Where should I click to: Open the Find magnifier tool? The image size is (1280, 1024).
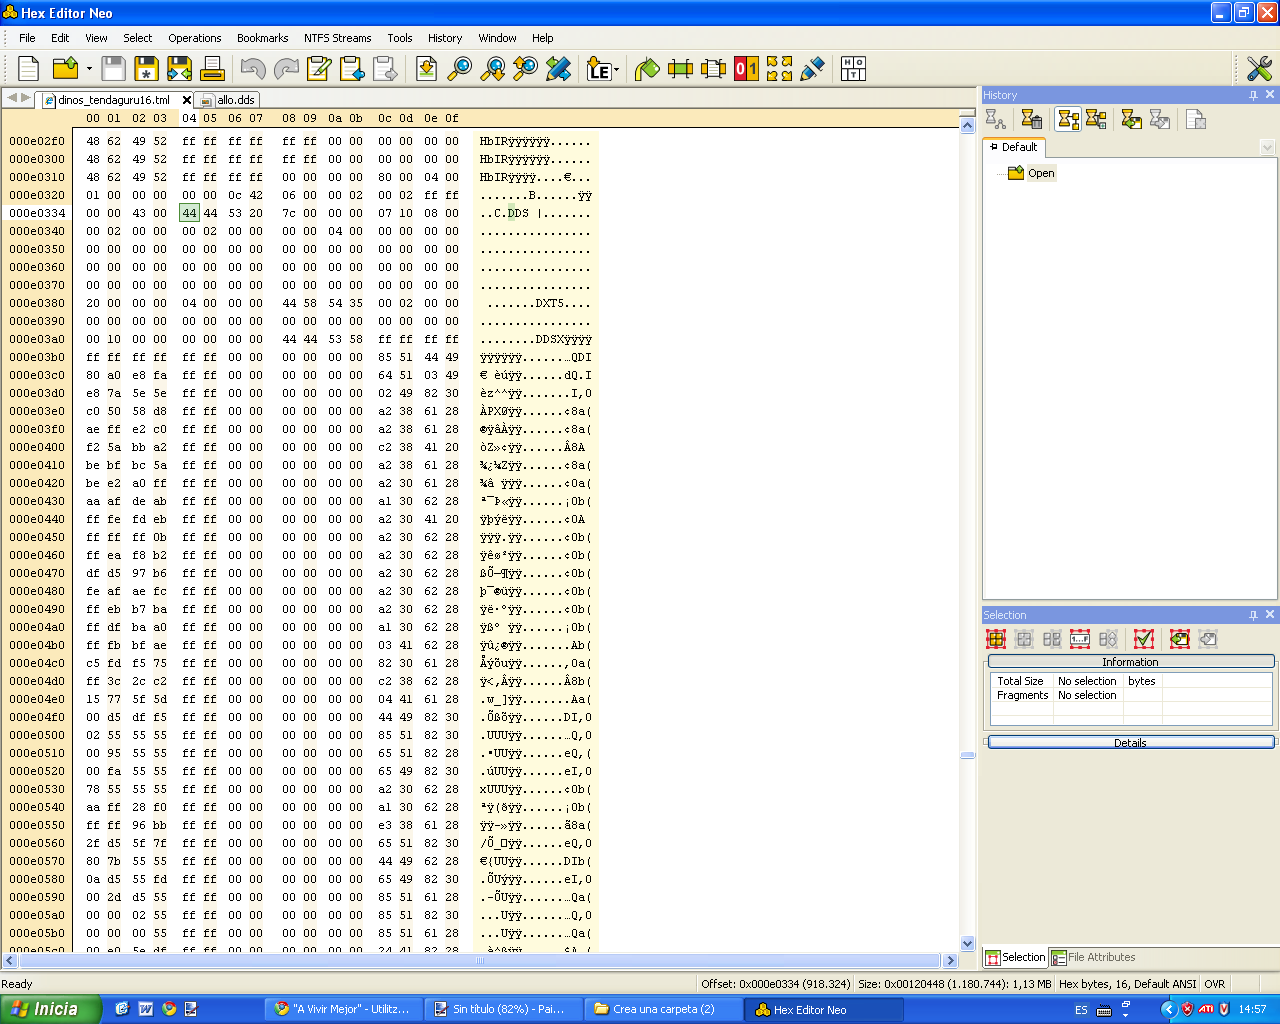coord(459,69)
